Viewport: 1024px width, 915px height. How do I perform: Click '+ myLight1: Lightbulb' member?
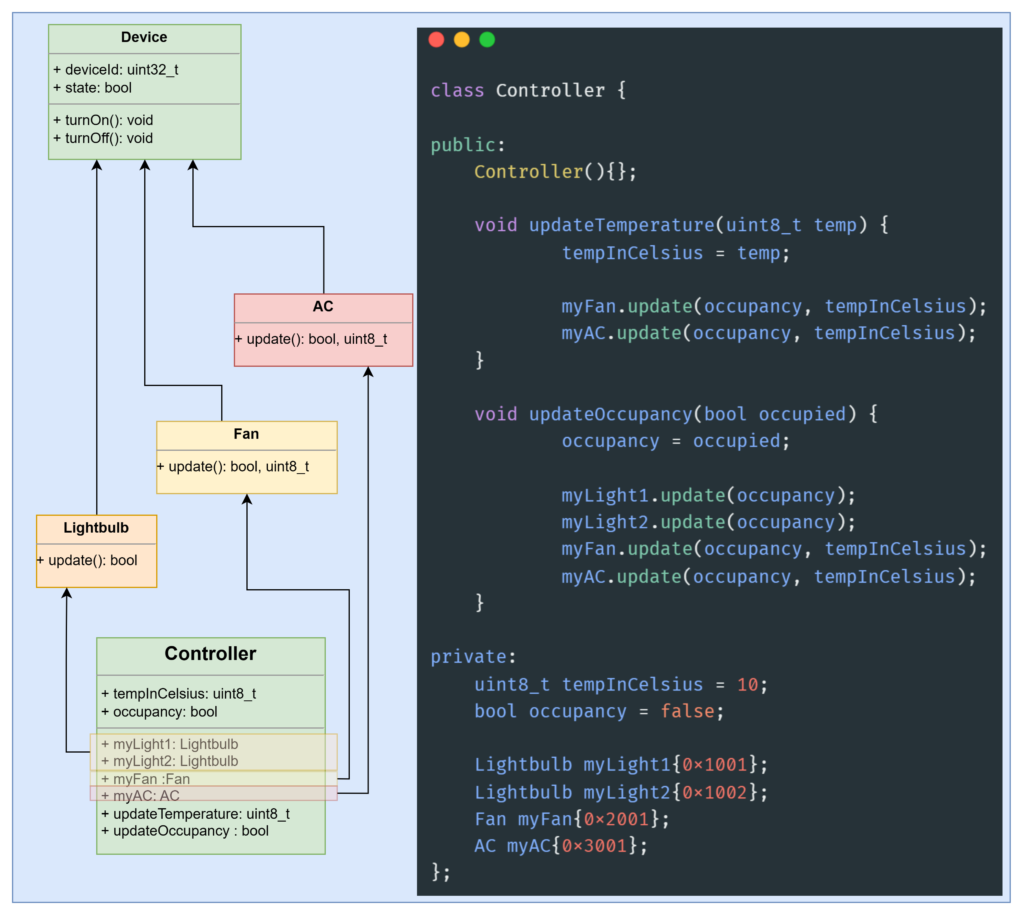(170, 745)
